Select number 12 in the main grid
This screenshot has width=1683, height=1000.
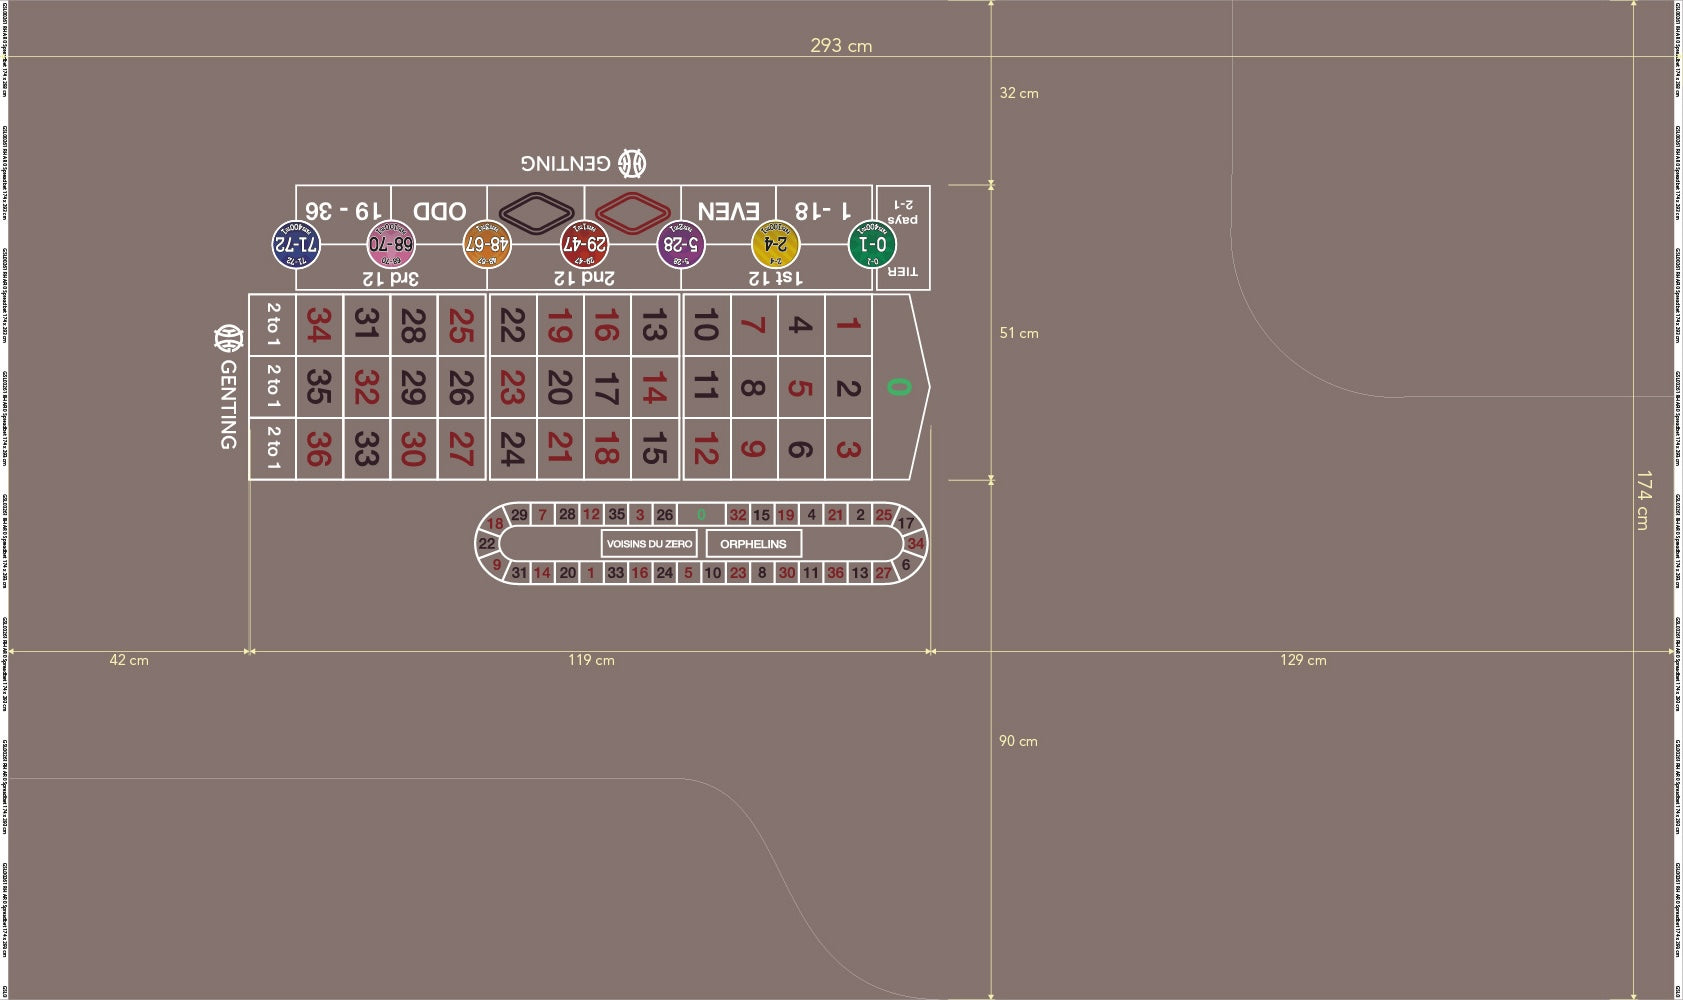click(x=705, y=448)
